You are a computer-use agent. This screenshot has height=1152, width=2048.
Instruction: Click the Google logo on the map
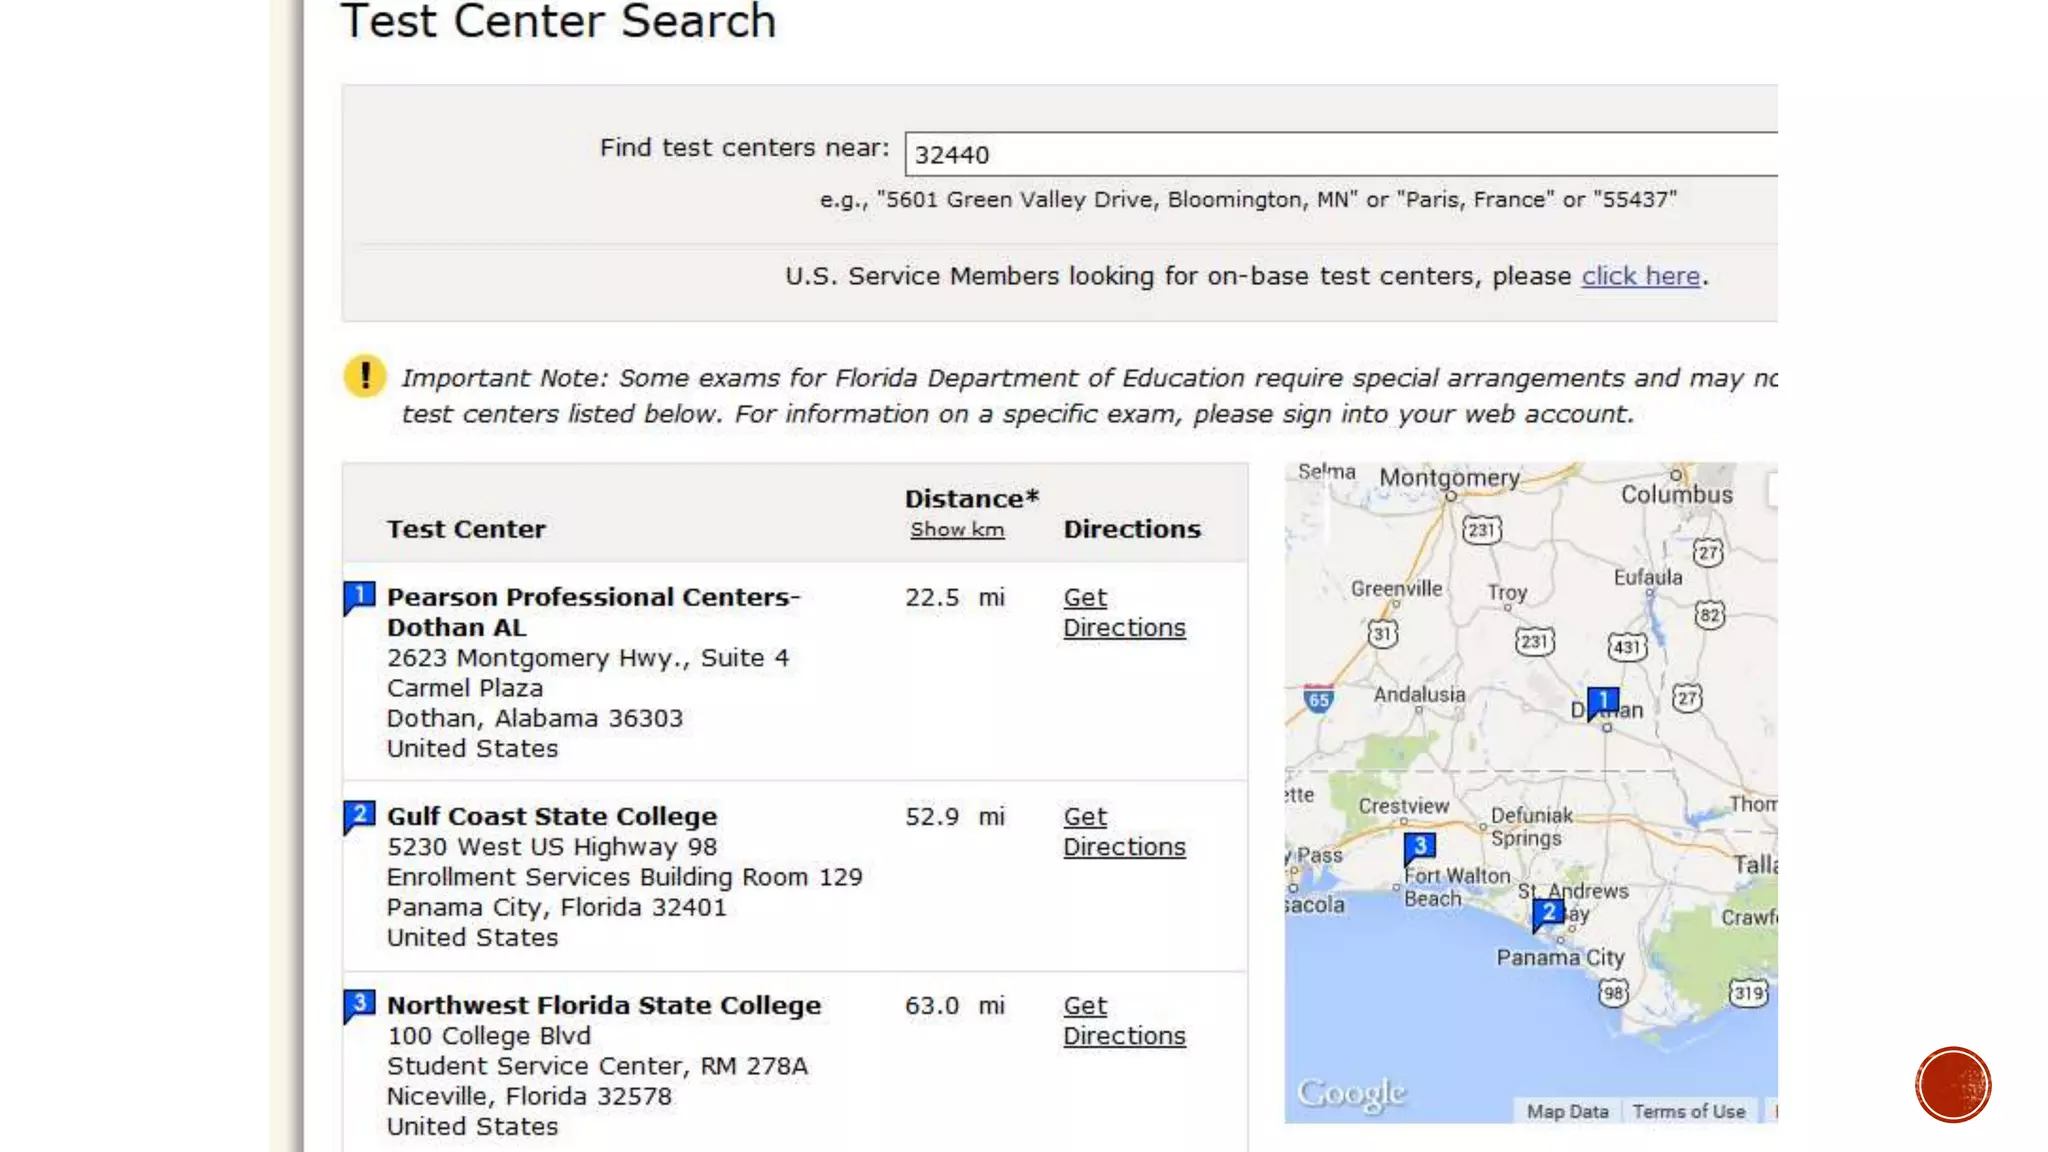tap(1351, 1092)
